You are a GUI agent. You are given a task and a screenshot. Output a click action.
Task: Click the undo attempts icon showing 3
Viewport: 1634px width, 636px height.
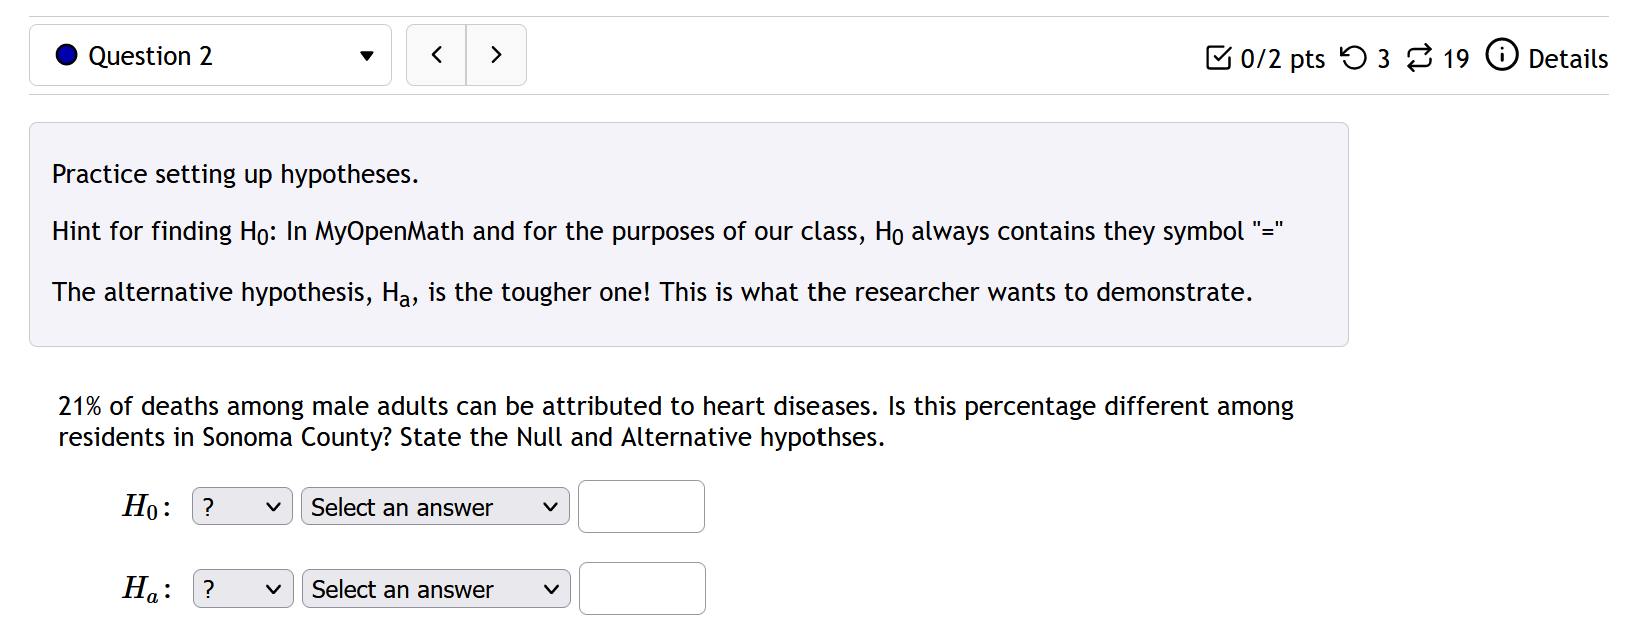pos(1356,58)
